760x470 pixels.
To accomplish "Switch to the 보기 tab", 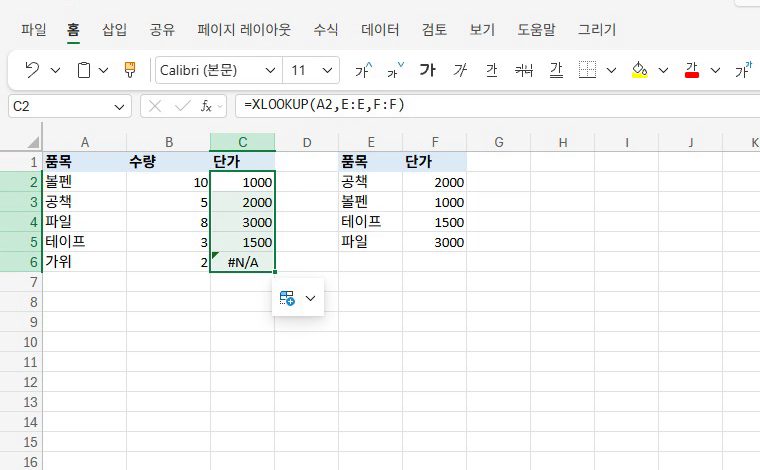I will tap(482, 30).
